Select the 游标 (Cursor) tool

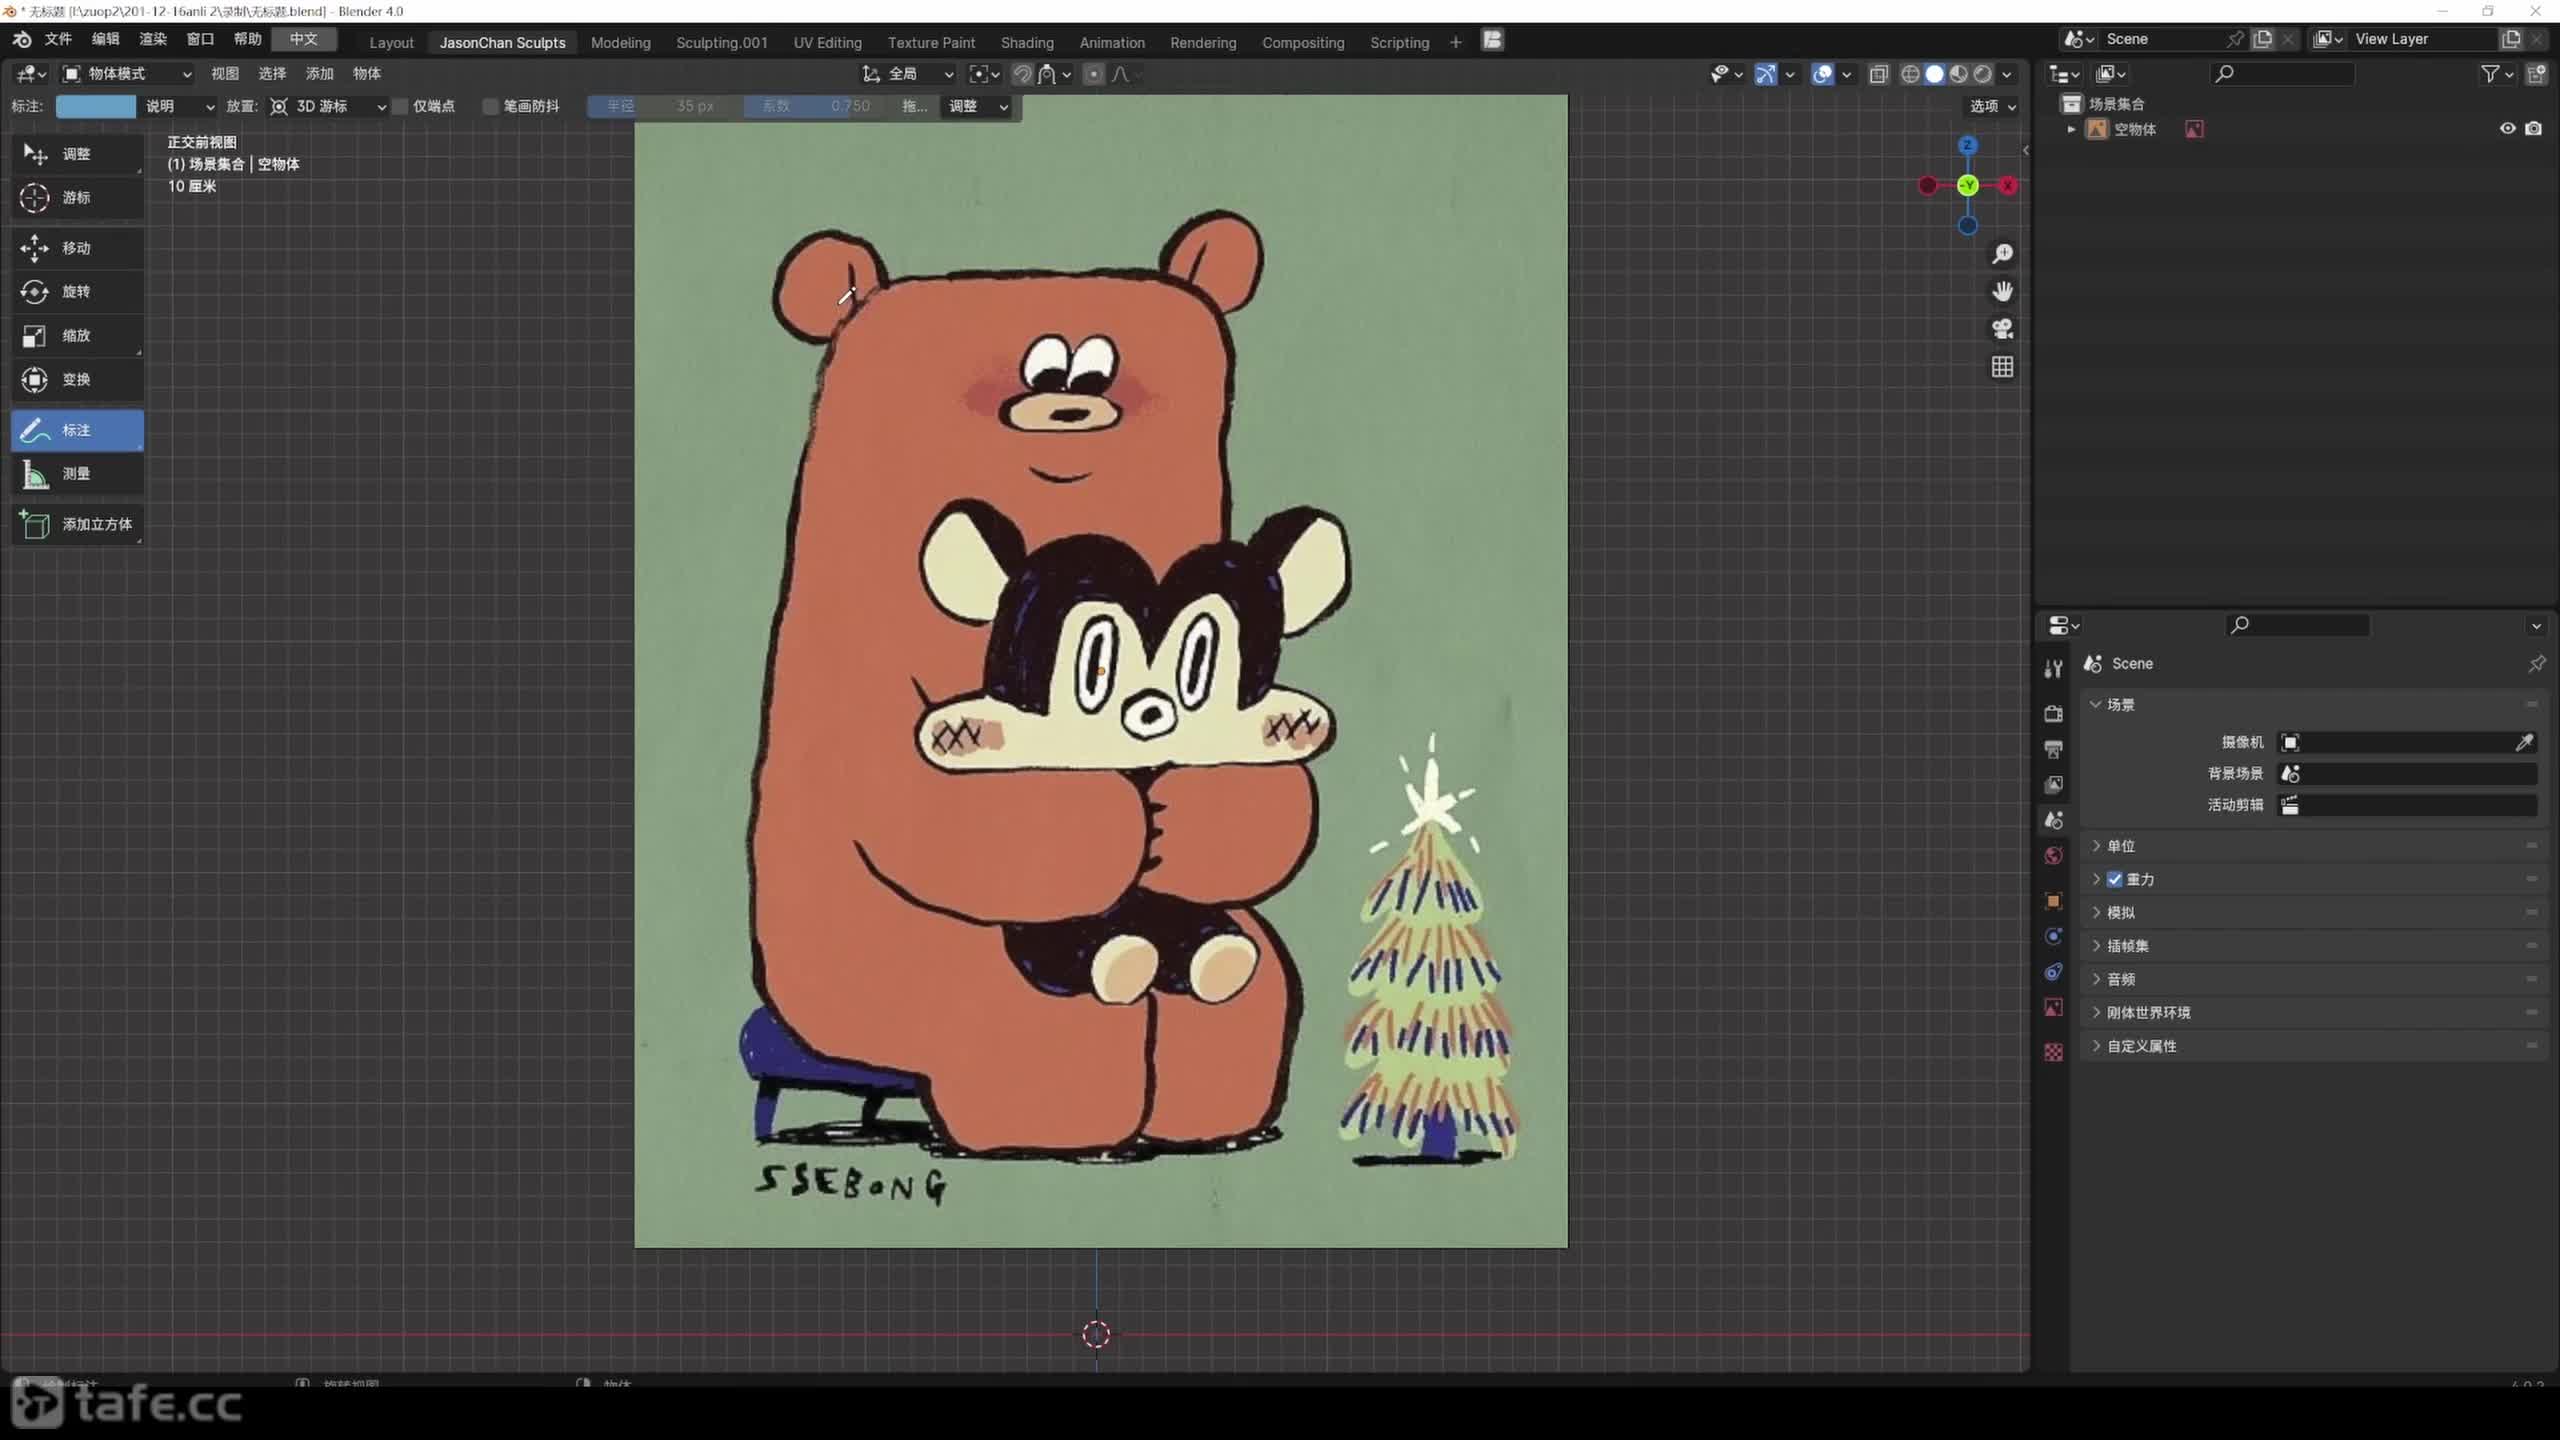point(77,198)
